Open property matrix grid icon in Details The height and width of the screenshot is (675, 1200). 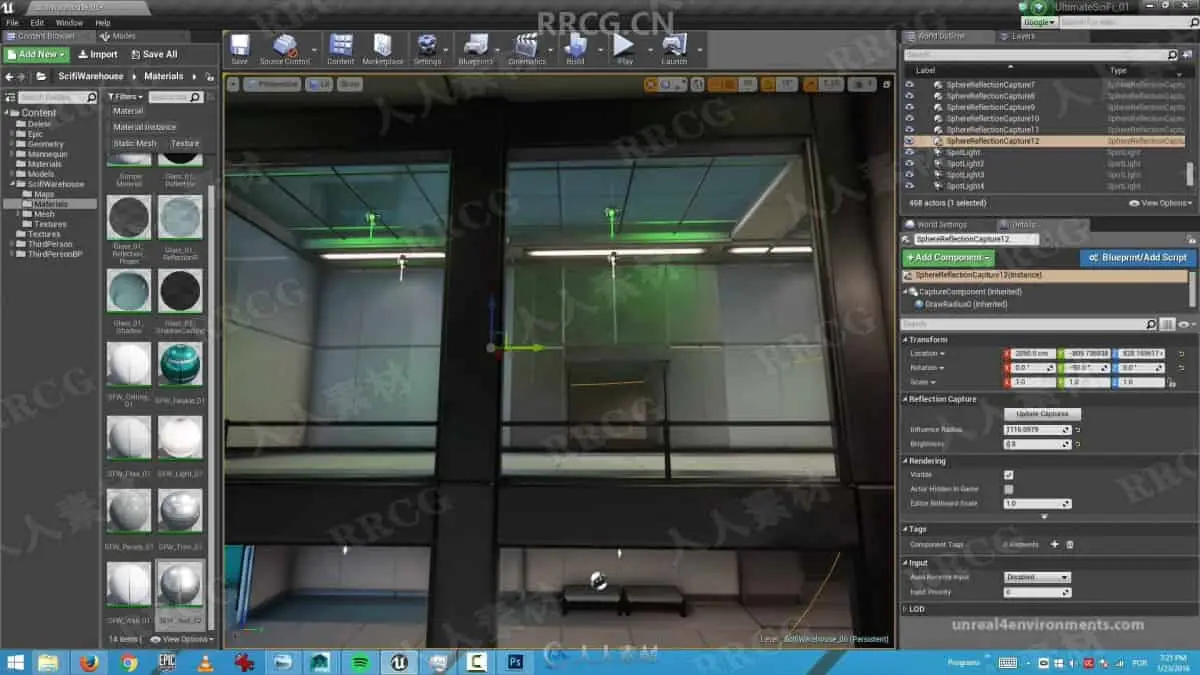click(1167, 324)
